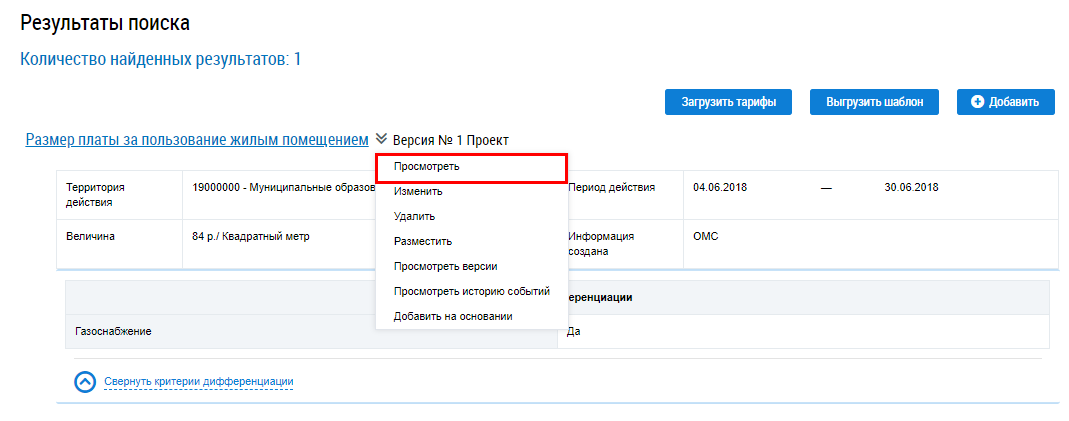Screen dimensions: 1069x421
Task: Choose Добавить на основании menu entry
Action: point(453,316)
